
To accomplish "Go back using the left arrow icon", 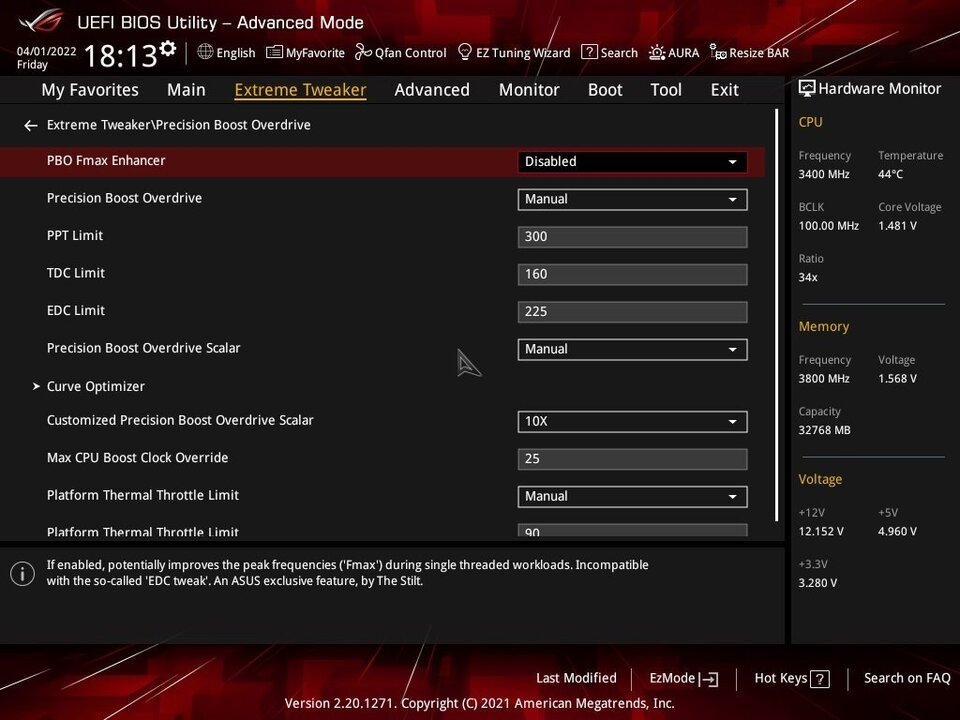I will coord(30,125).
